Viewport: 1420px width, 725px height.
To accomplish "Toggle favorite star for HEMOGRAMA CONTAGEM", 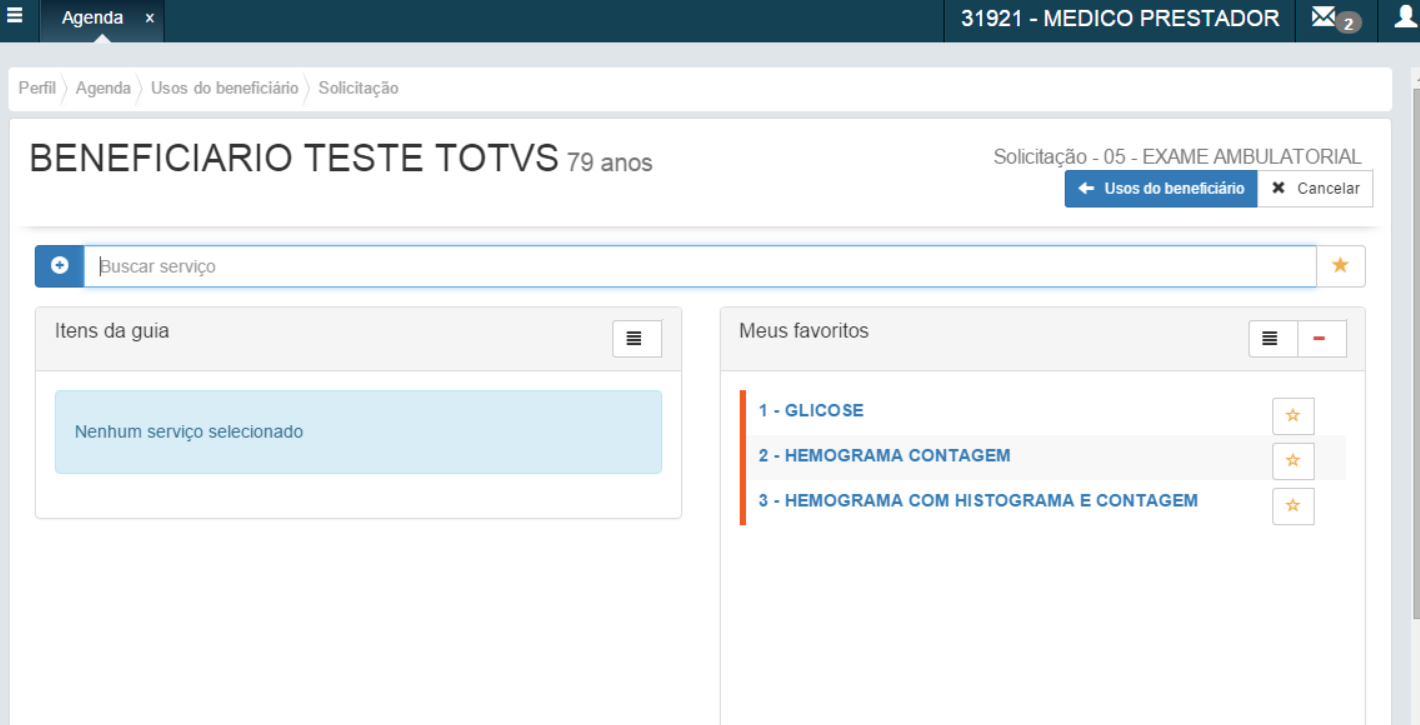I will pos(1292,461).
